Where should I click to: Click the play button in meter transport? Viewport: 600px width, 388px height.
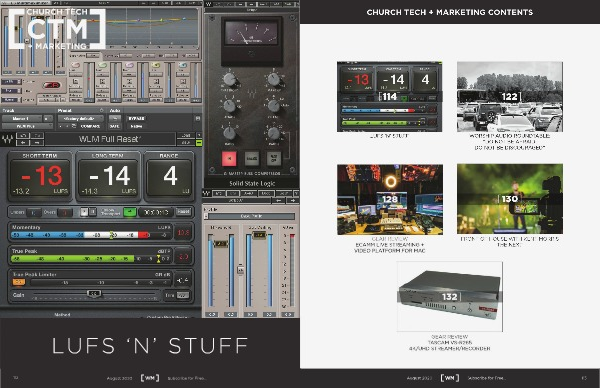tap(84, 212)
